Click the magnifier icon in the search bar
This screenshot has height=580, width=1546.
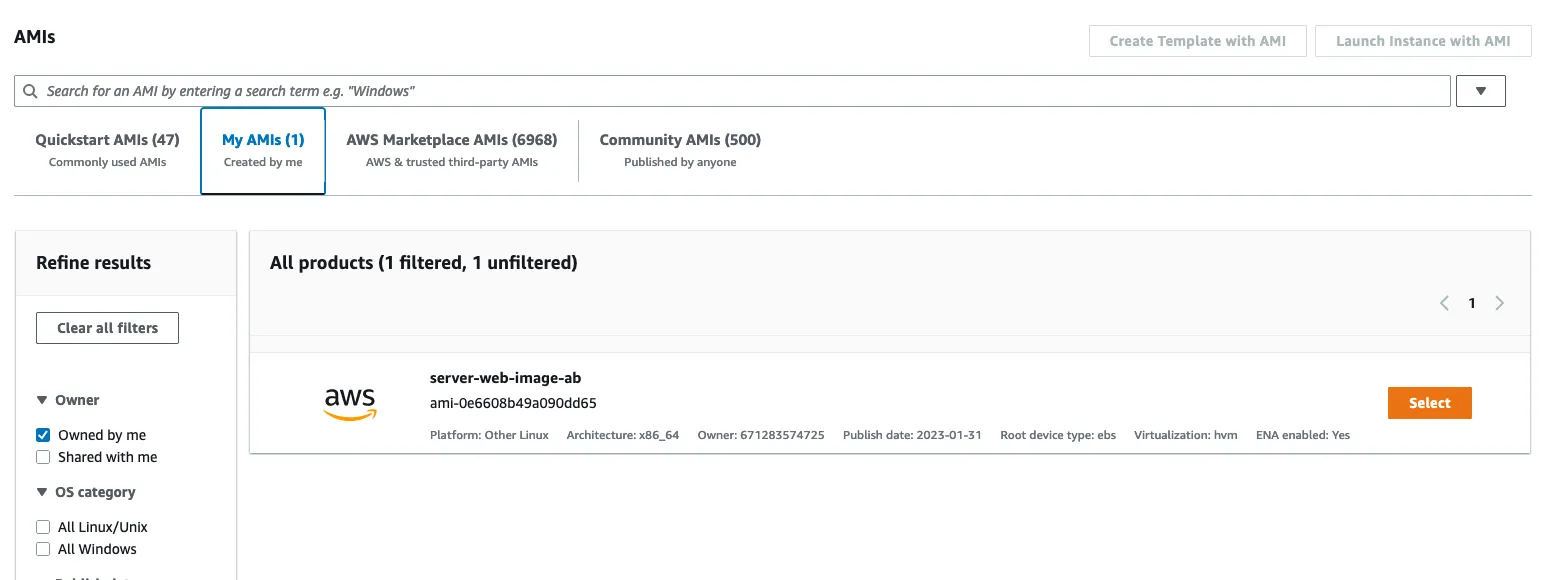click(x=31, y=91)
